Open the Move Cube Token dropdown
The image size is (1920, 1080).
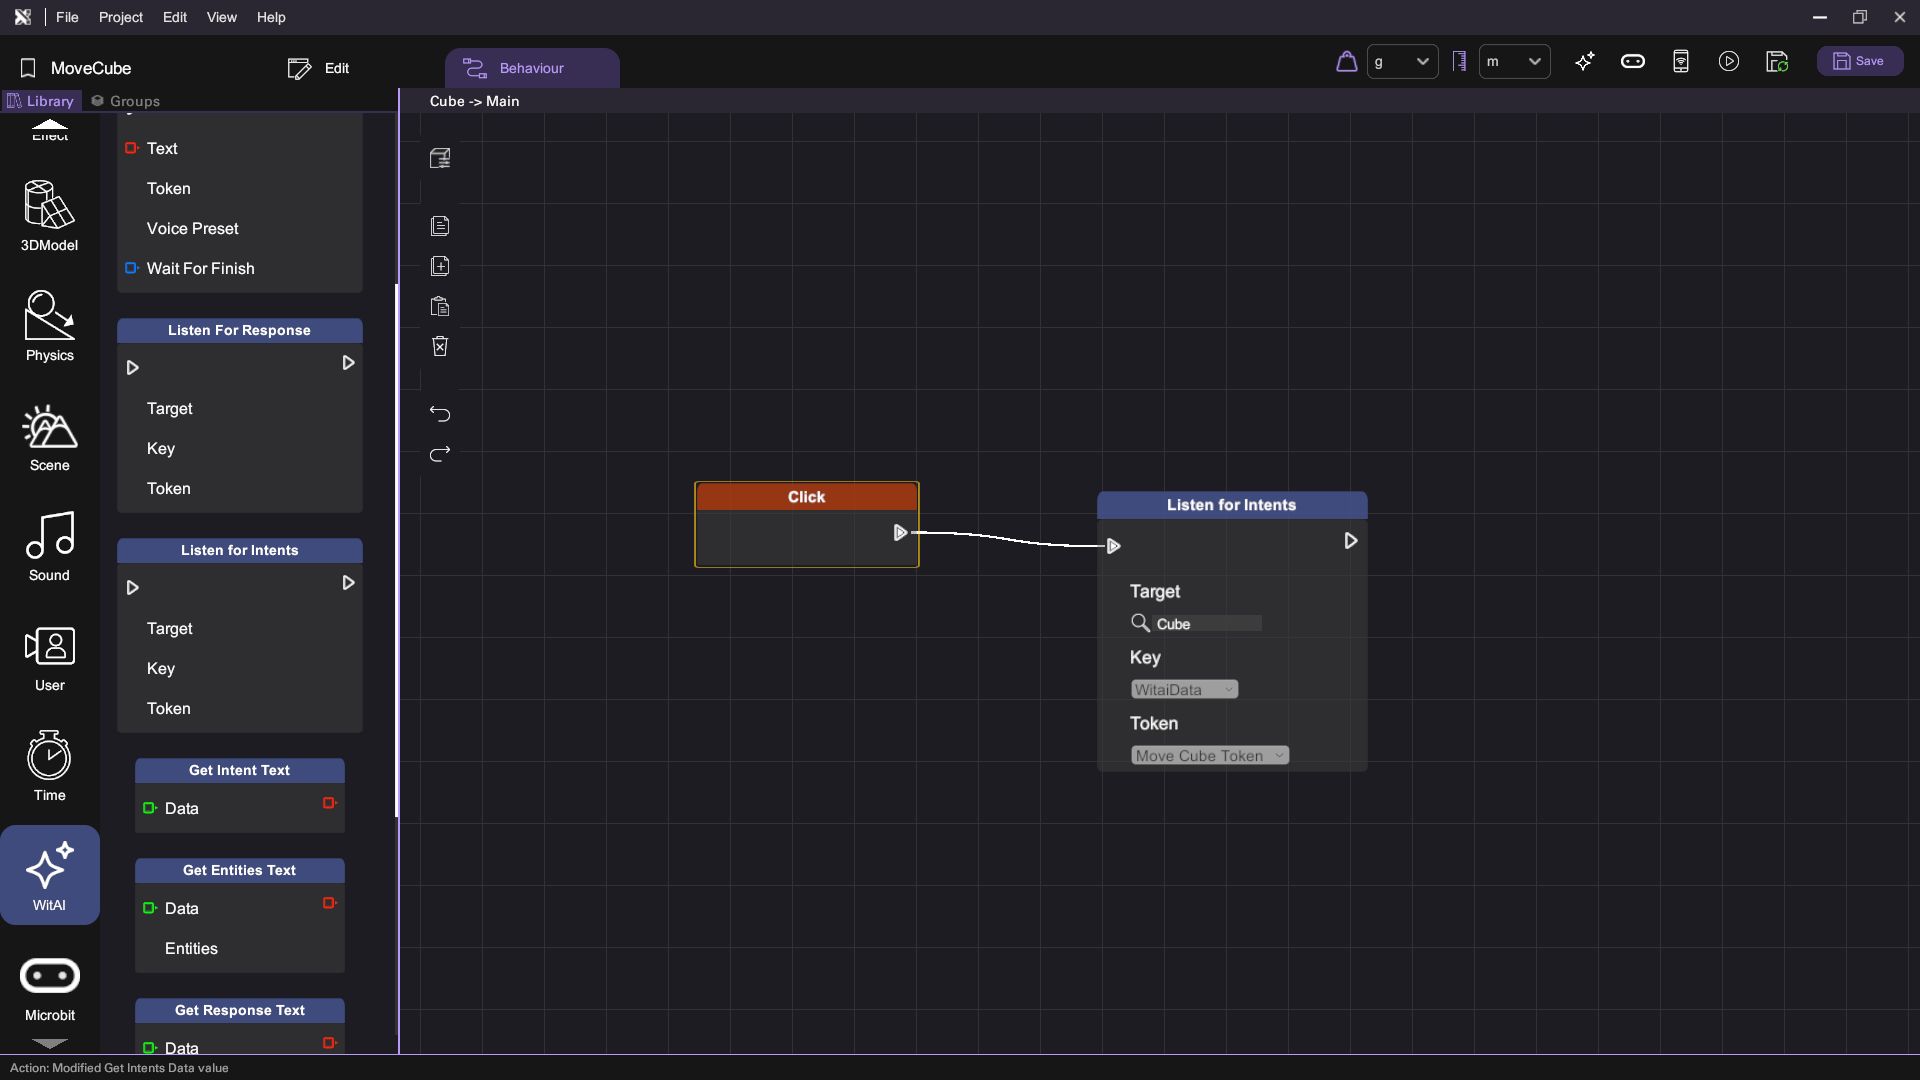tap(1209, 756)
